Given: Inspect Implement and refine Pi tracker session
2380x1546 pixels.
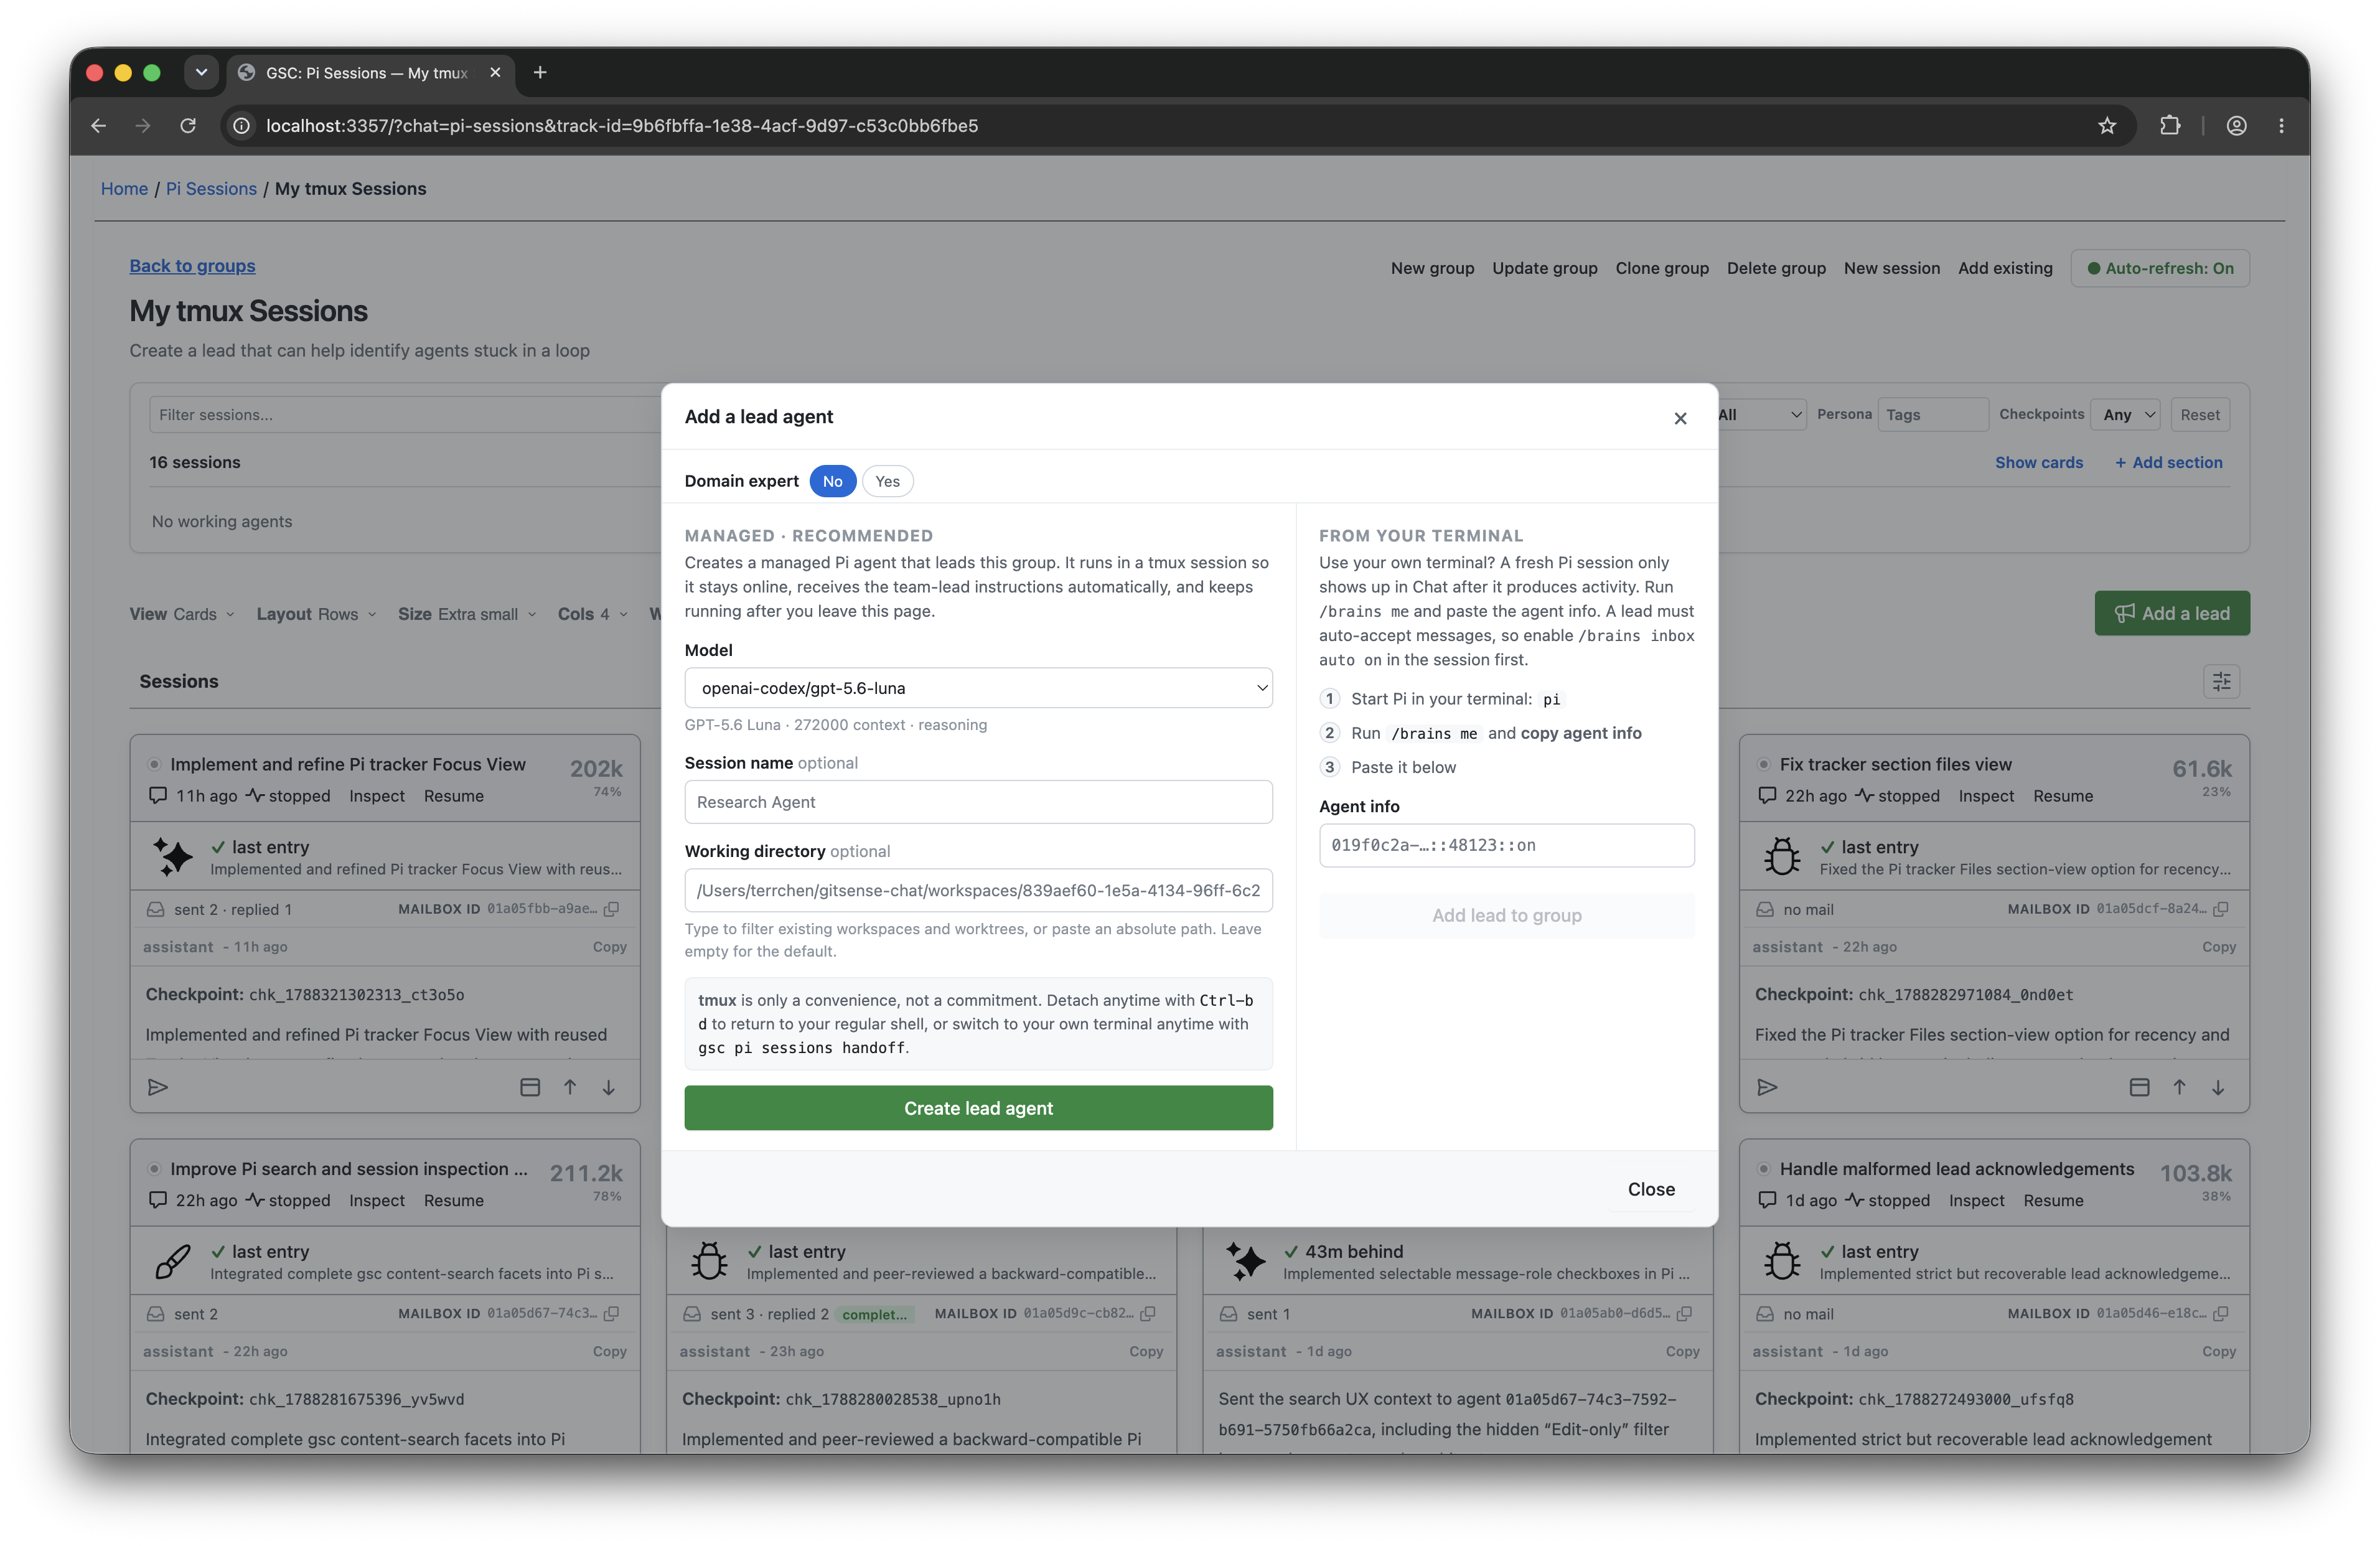Looking at the screenshot, I should [x=377, y=796].
